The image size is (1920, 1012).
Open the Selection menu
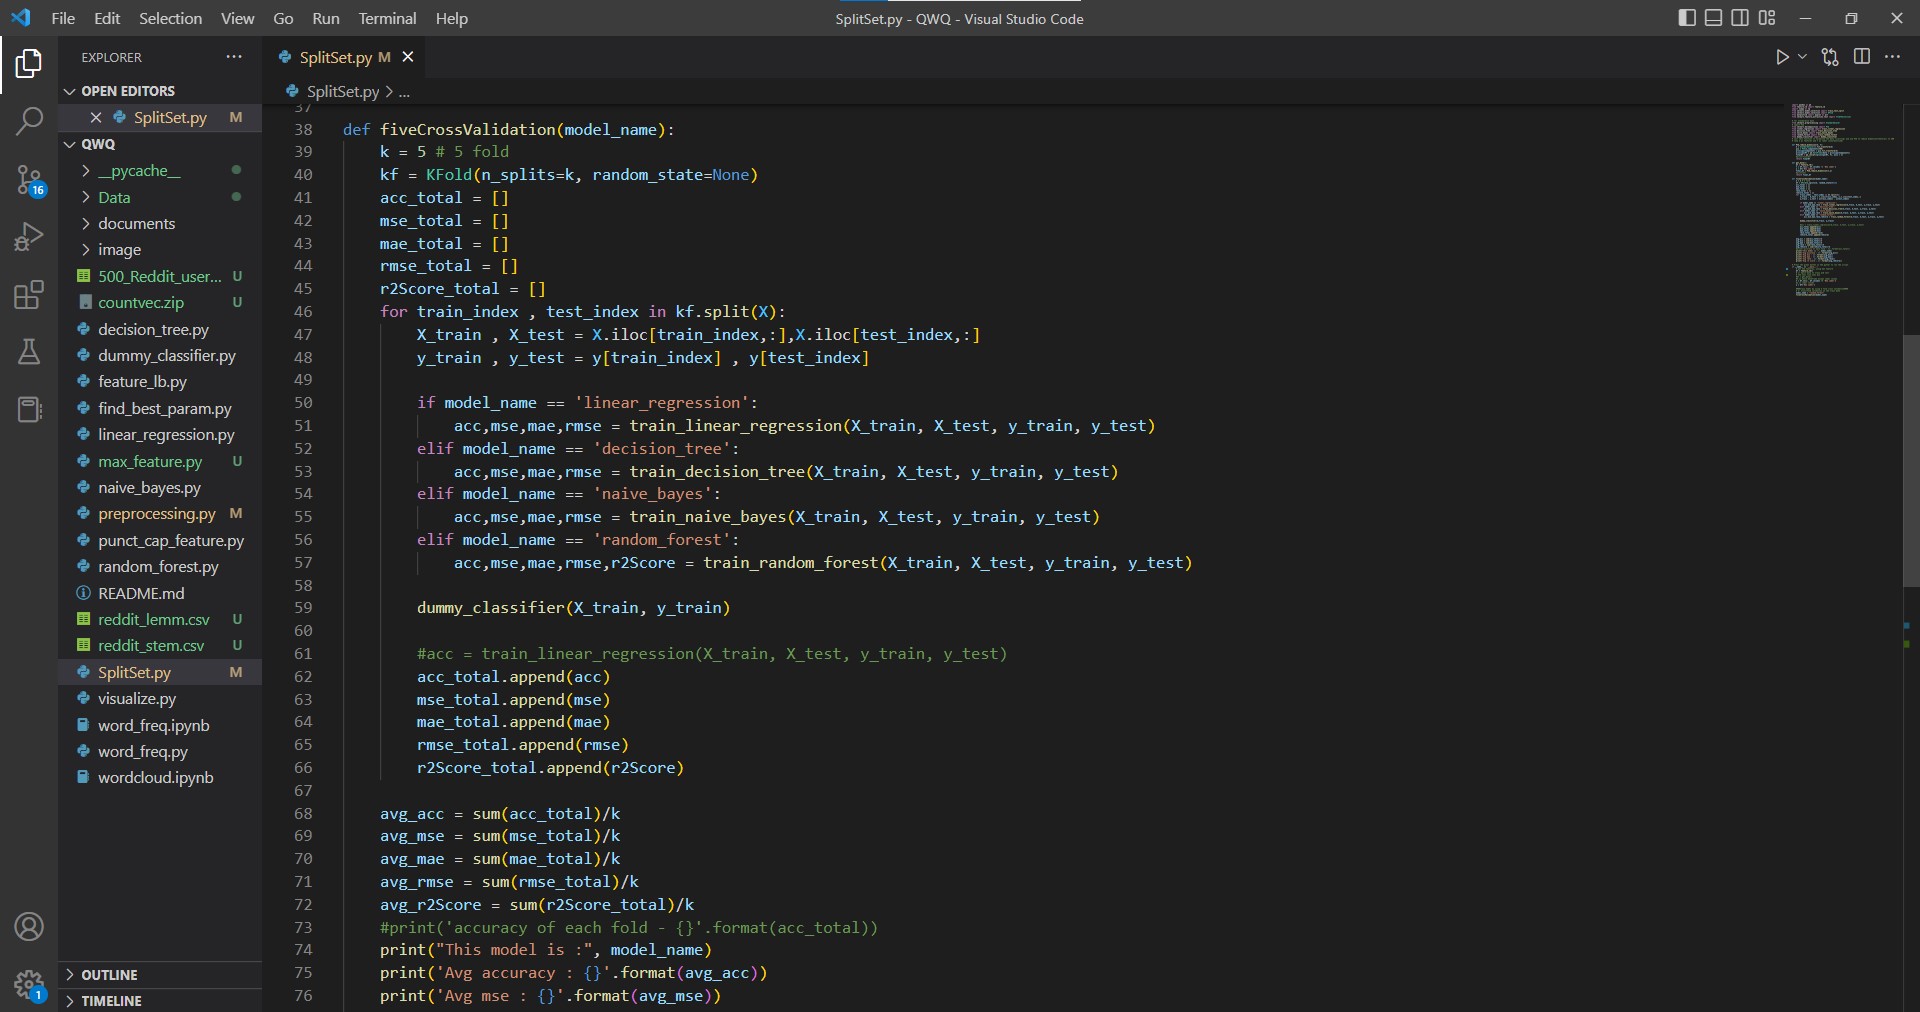point(170,18)
